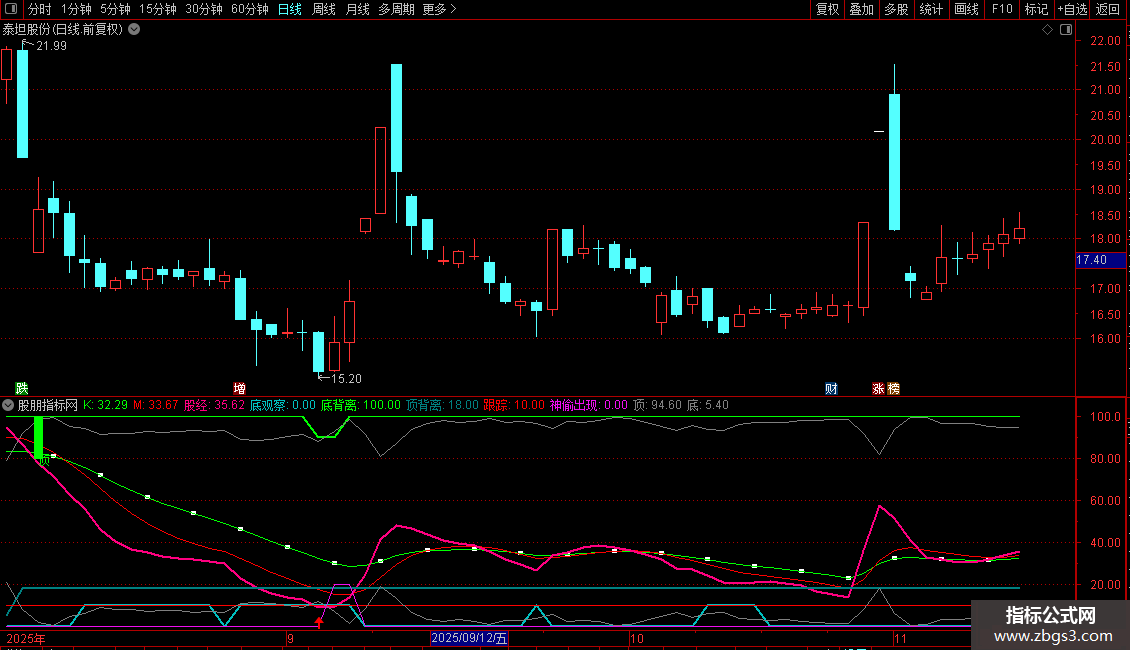Click the 返回 back button
This screenshot has width=1130, height=650.
pyautogui.click(x=1108, y=10)
